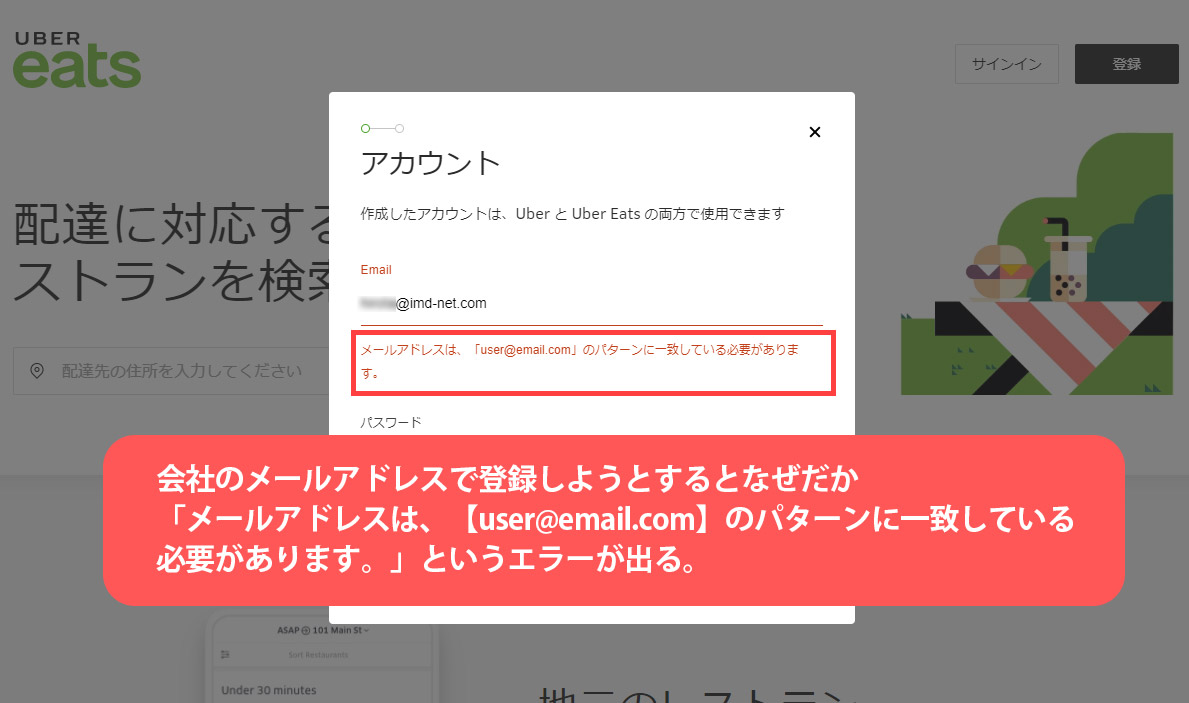The height and width of the screenshot is (703, 1189).
Task: Click the ASAP 101 Main St selector
Action: click(323, 630)
